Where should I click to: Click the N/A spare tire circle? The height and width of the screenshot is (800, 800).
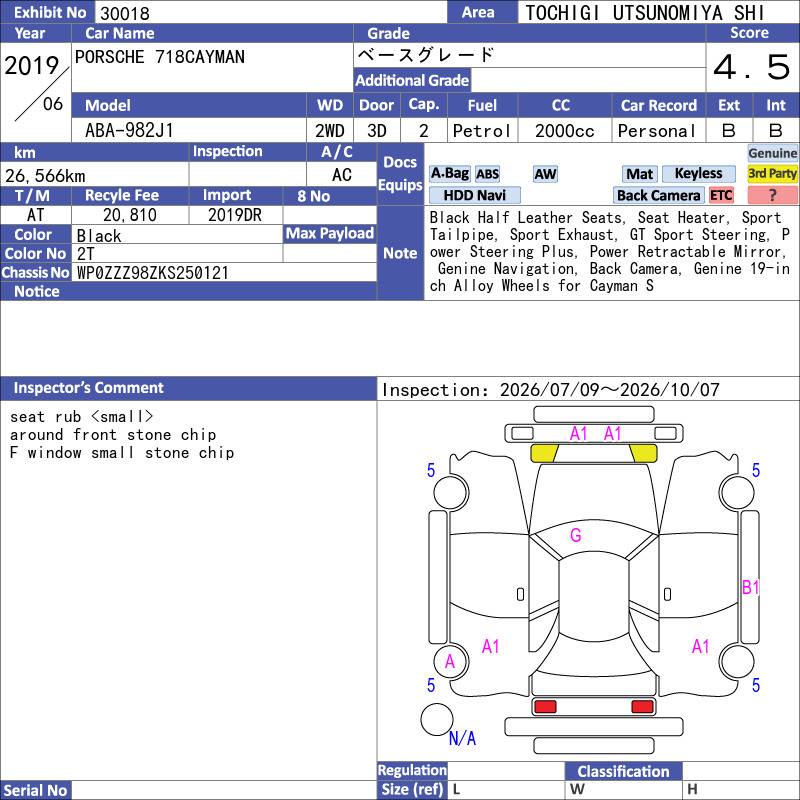tap(437, 719)
